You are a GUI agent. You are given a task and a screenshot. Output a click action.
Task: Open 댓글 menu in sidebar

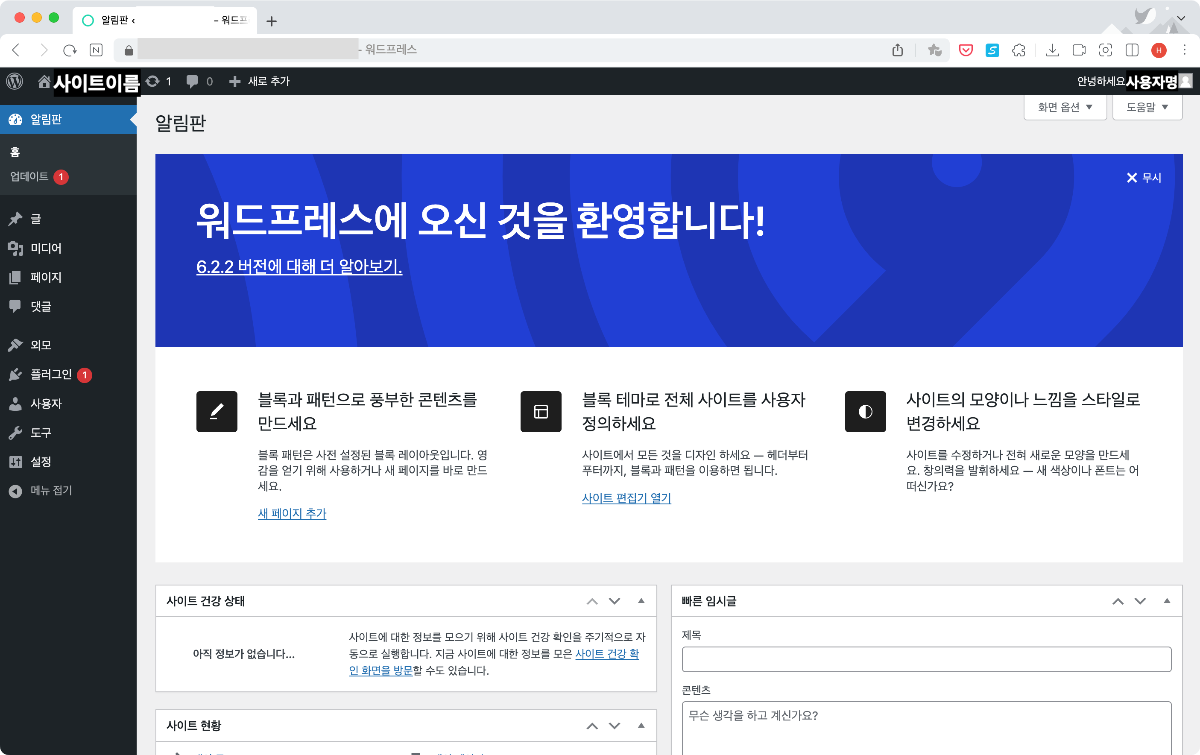[68, 306]
